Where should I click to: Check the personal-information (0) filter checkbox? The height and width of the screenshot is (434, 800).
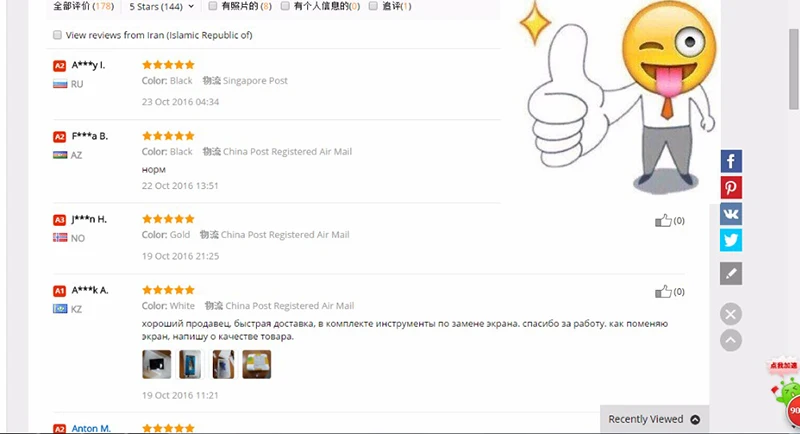click(285, 6)
